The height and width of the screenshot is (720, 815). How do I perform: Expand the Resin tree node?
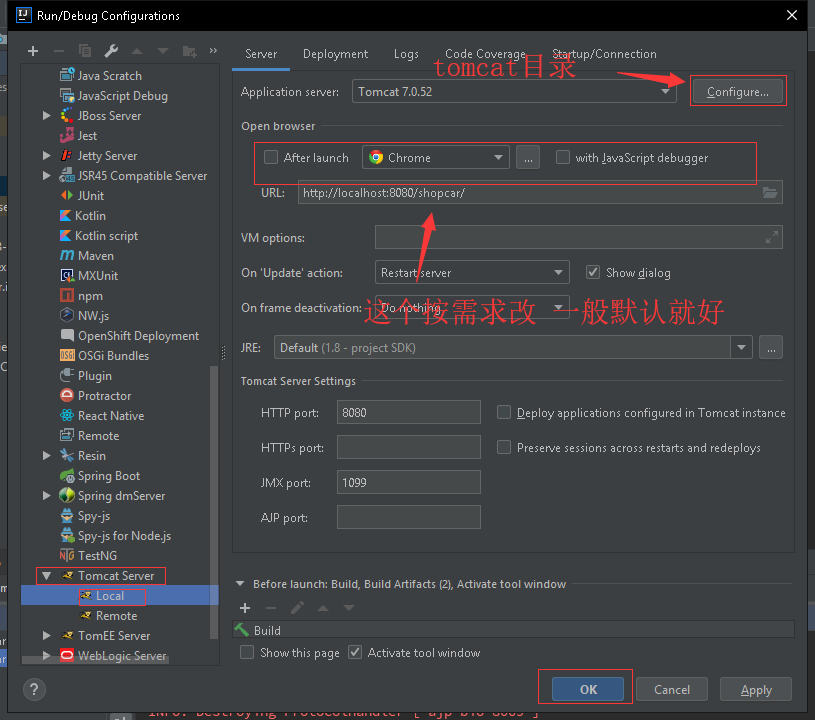click(x=46, y=456)
